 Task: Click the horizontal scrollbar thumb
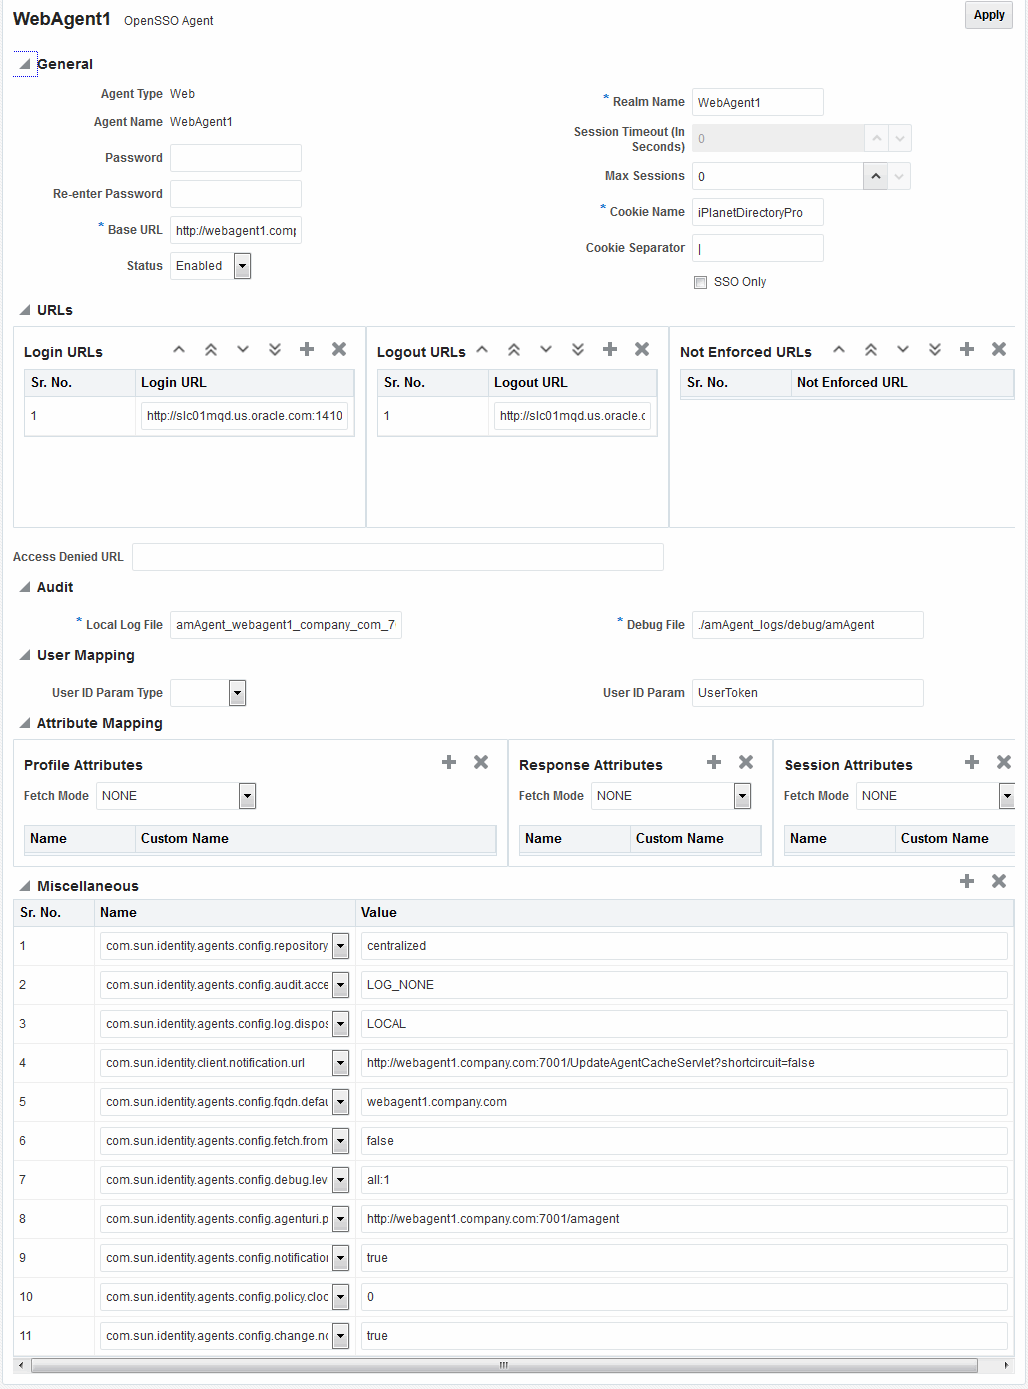coord(504,1365)
